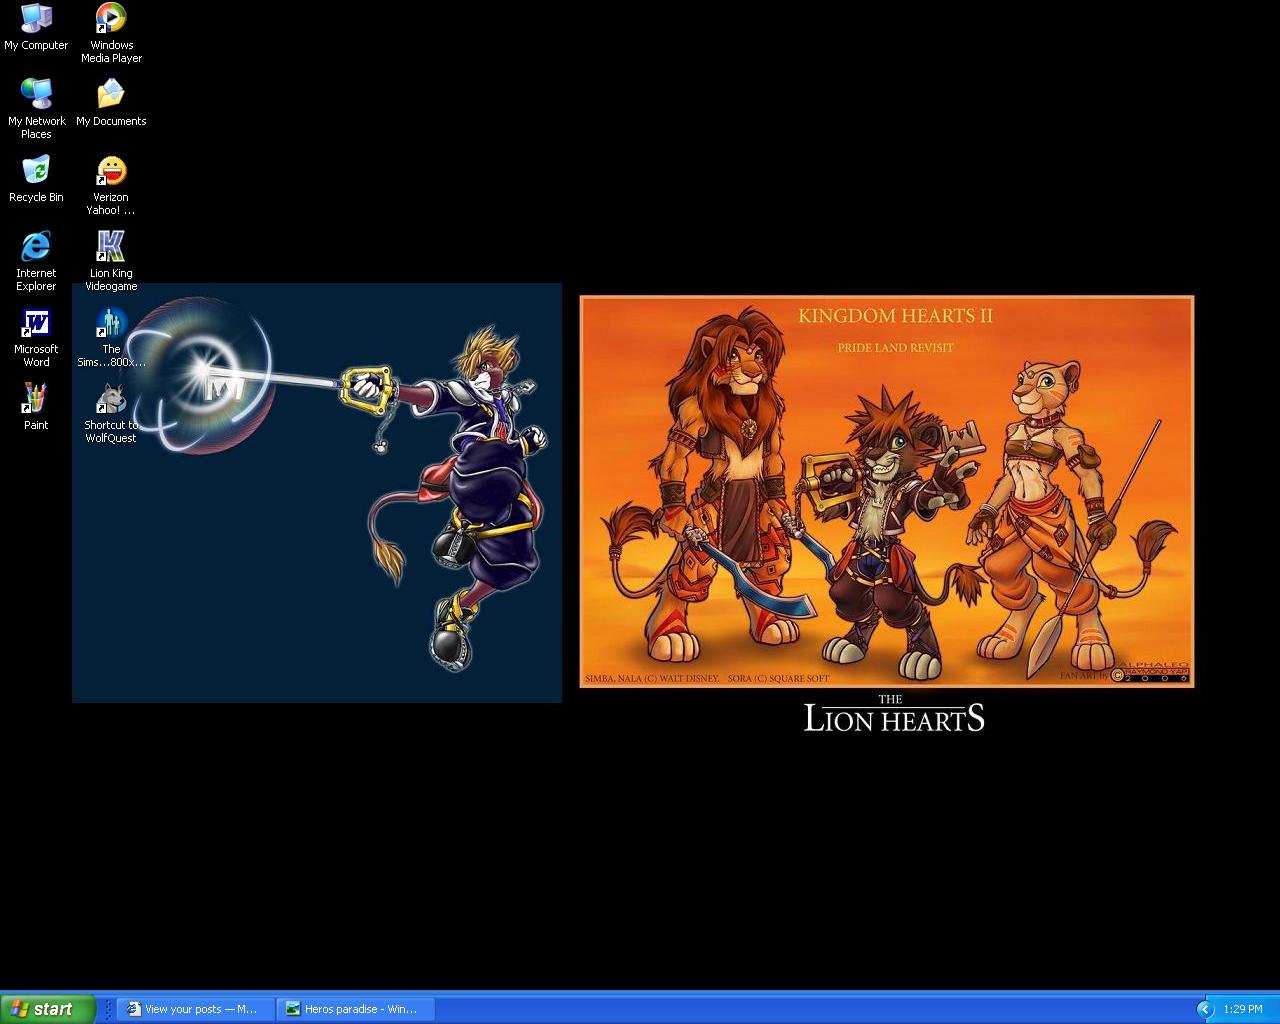Image resolution: width=1280 pixels, height=1024 pixels.
Task: Click 'The Lion Hearts' title text
Action: (x=894, y=714)
